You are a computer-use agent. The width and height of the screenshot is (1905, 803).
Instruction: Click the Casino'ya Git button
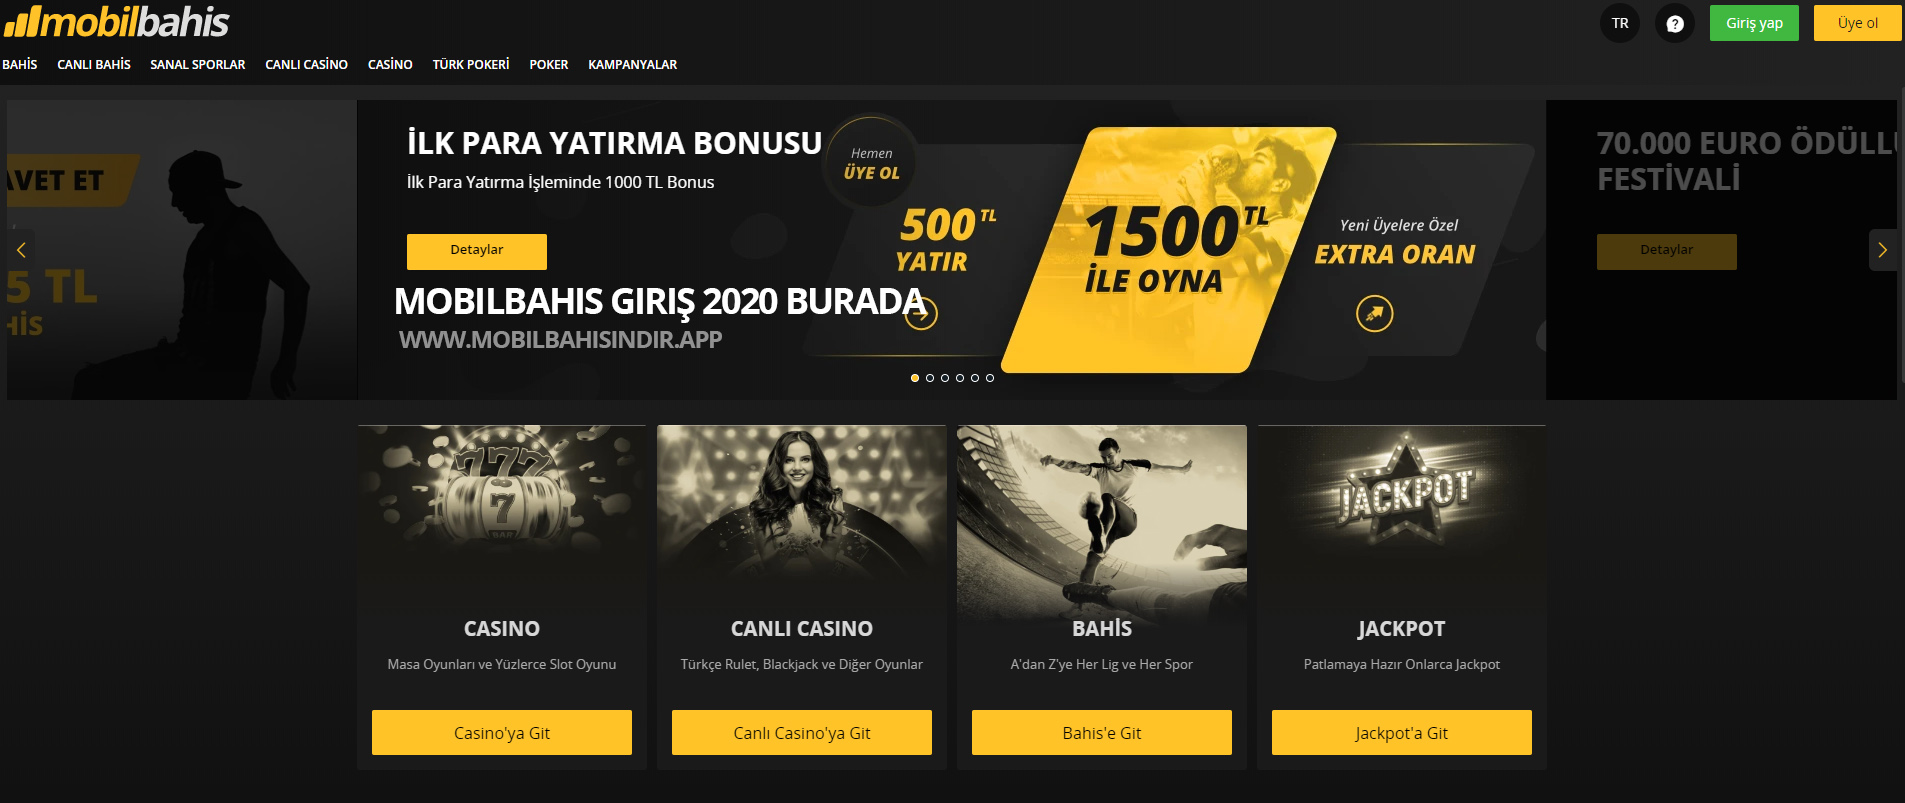tap(502, 733)
